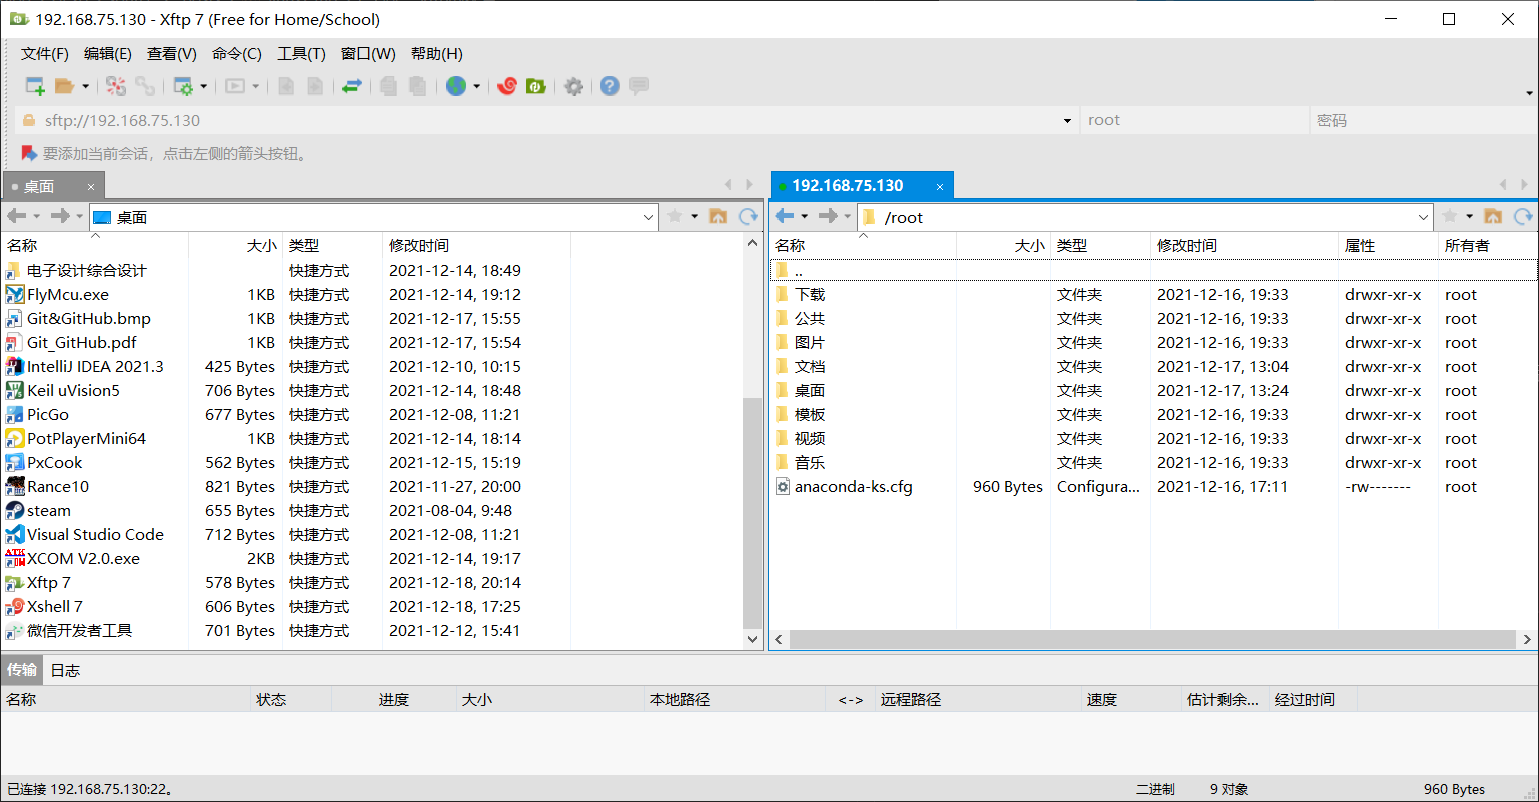Screen dimensions: 1539x802
Task: Click the session properties window-gear icon
Action: [183, 86]
